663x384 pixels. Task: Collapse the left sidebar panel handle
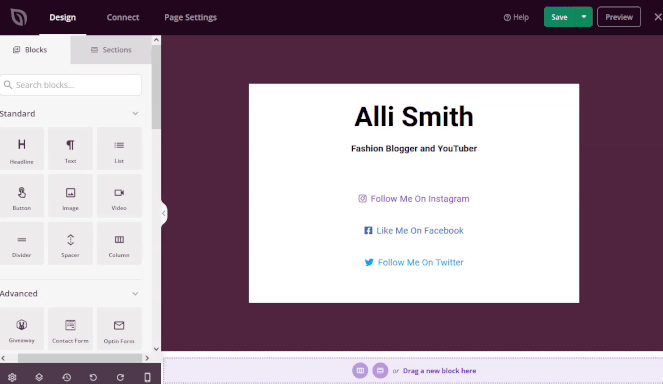click(164, 213)
